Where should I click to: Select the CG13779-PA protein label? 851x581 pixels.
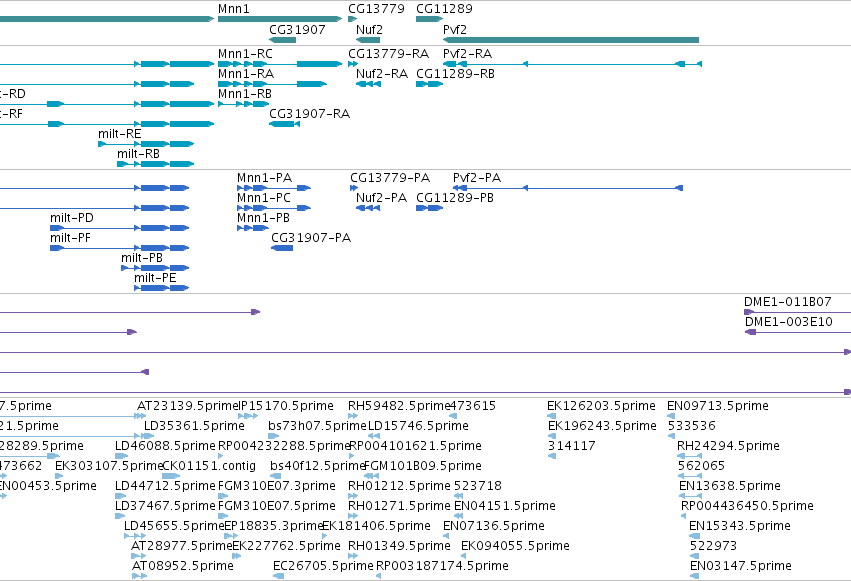pyautogui.click(x=390, y=178)
